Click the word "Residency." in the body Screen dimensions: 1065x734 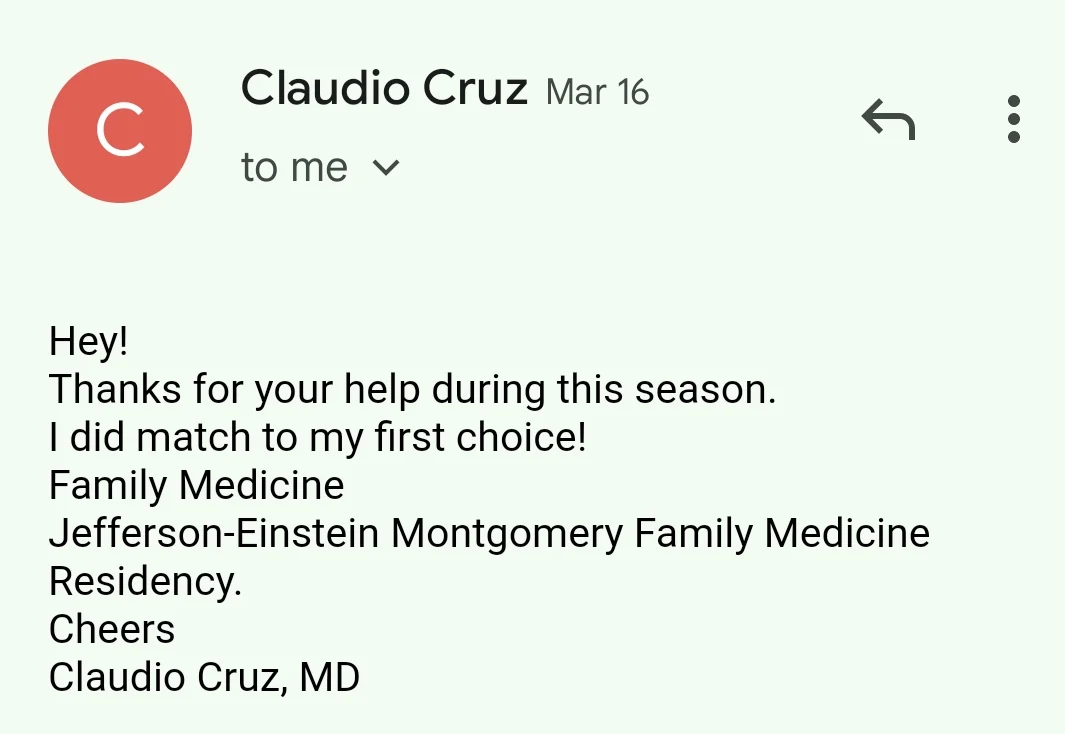(146, 581)
